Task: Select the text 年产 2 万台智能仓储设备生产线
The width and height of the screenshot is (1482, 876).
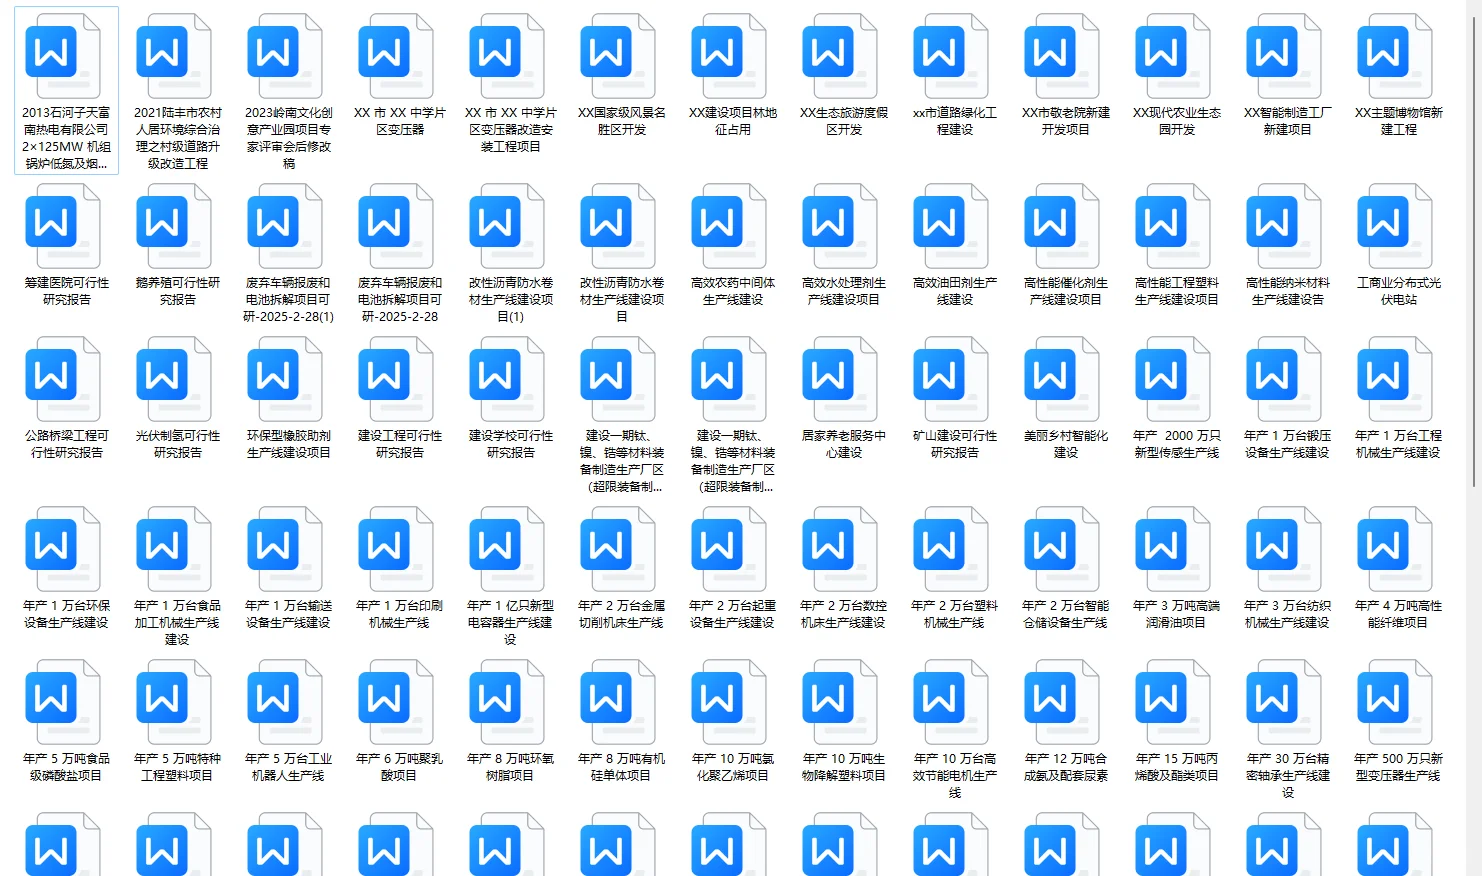Action: click(x=1066, y=614)
